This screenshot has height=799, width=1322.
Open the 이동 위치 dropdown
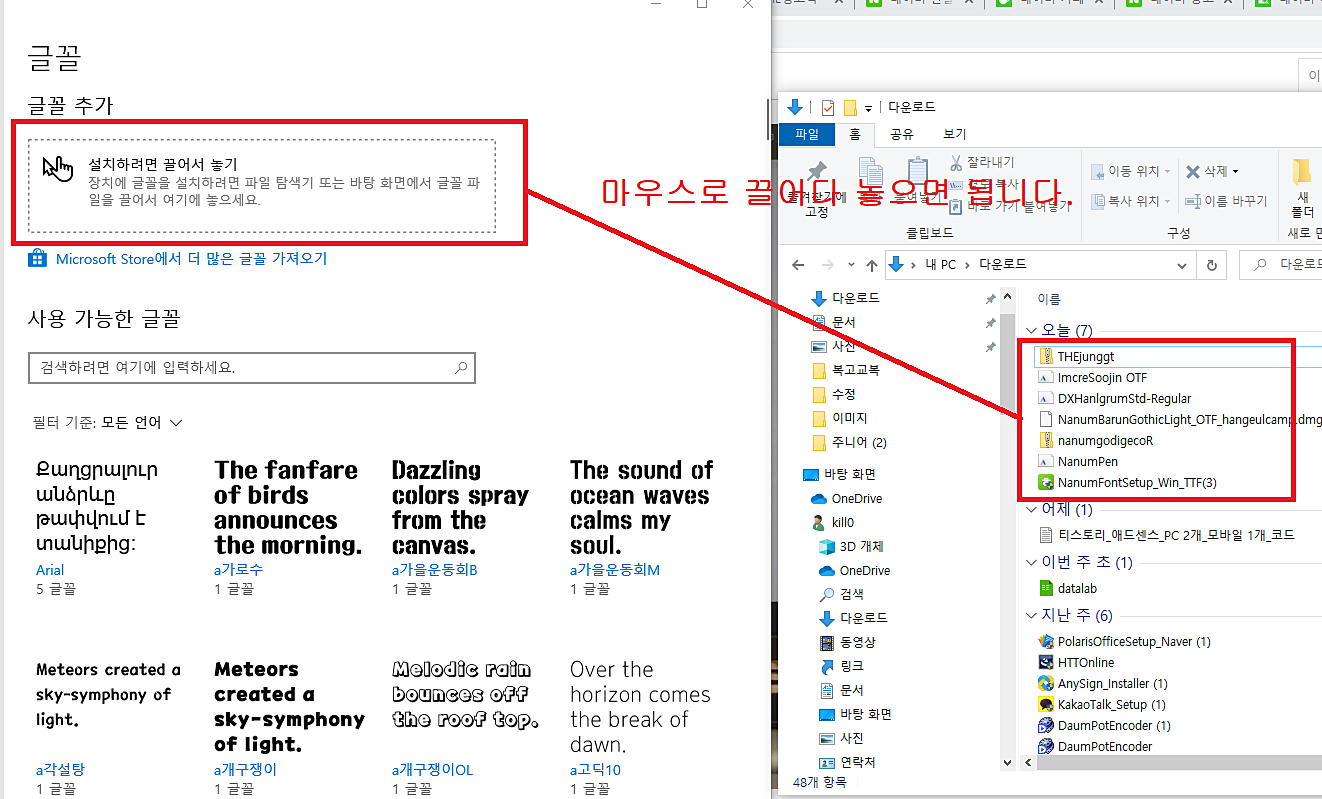click(x=1130, y=171)
